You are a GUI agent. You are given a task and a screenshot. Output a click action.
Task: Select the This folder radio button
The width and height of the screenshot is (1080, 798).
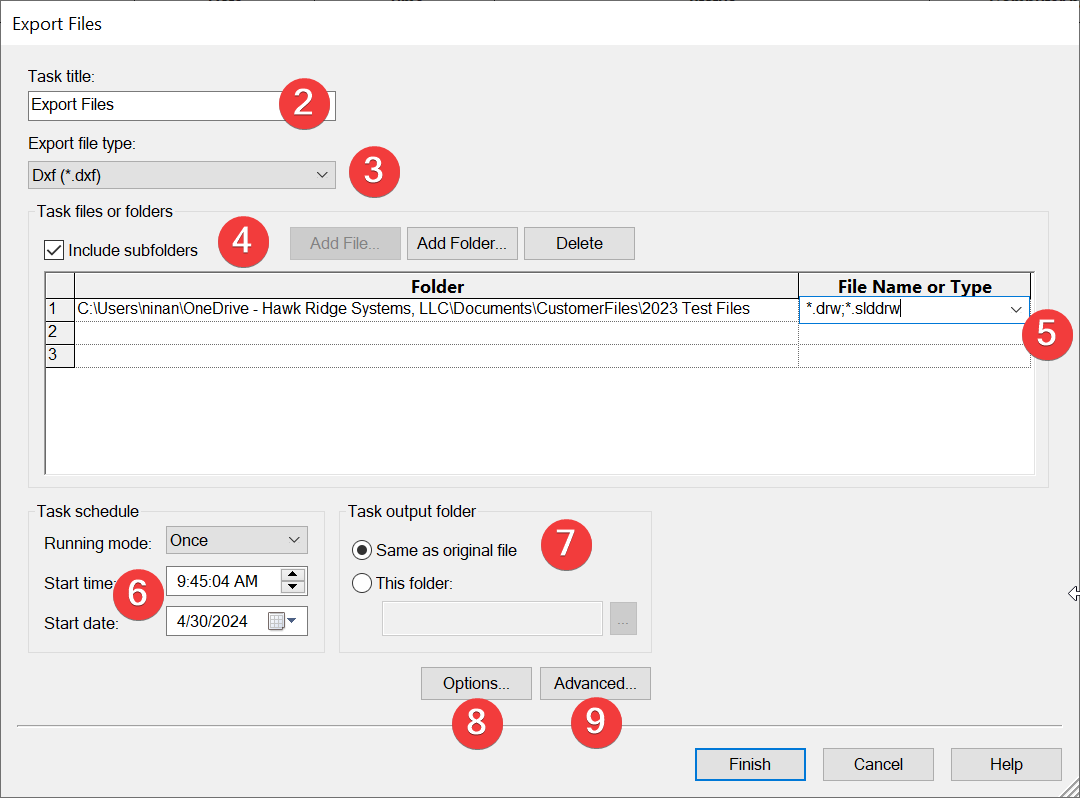tap(362, 583)
